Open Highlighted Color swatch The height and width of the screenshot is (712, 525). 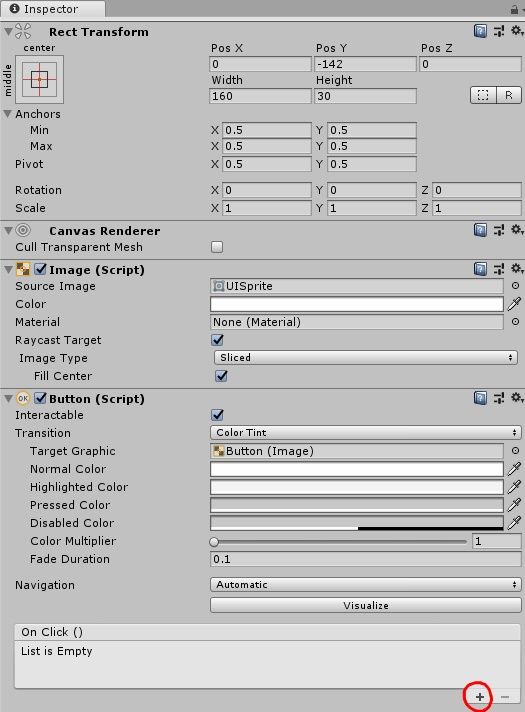pyautogui.click(x=357, y=487)
